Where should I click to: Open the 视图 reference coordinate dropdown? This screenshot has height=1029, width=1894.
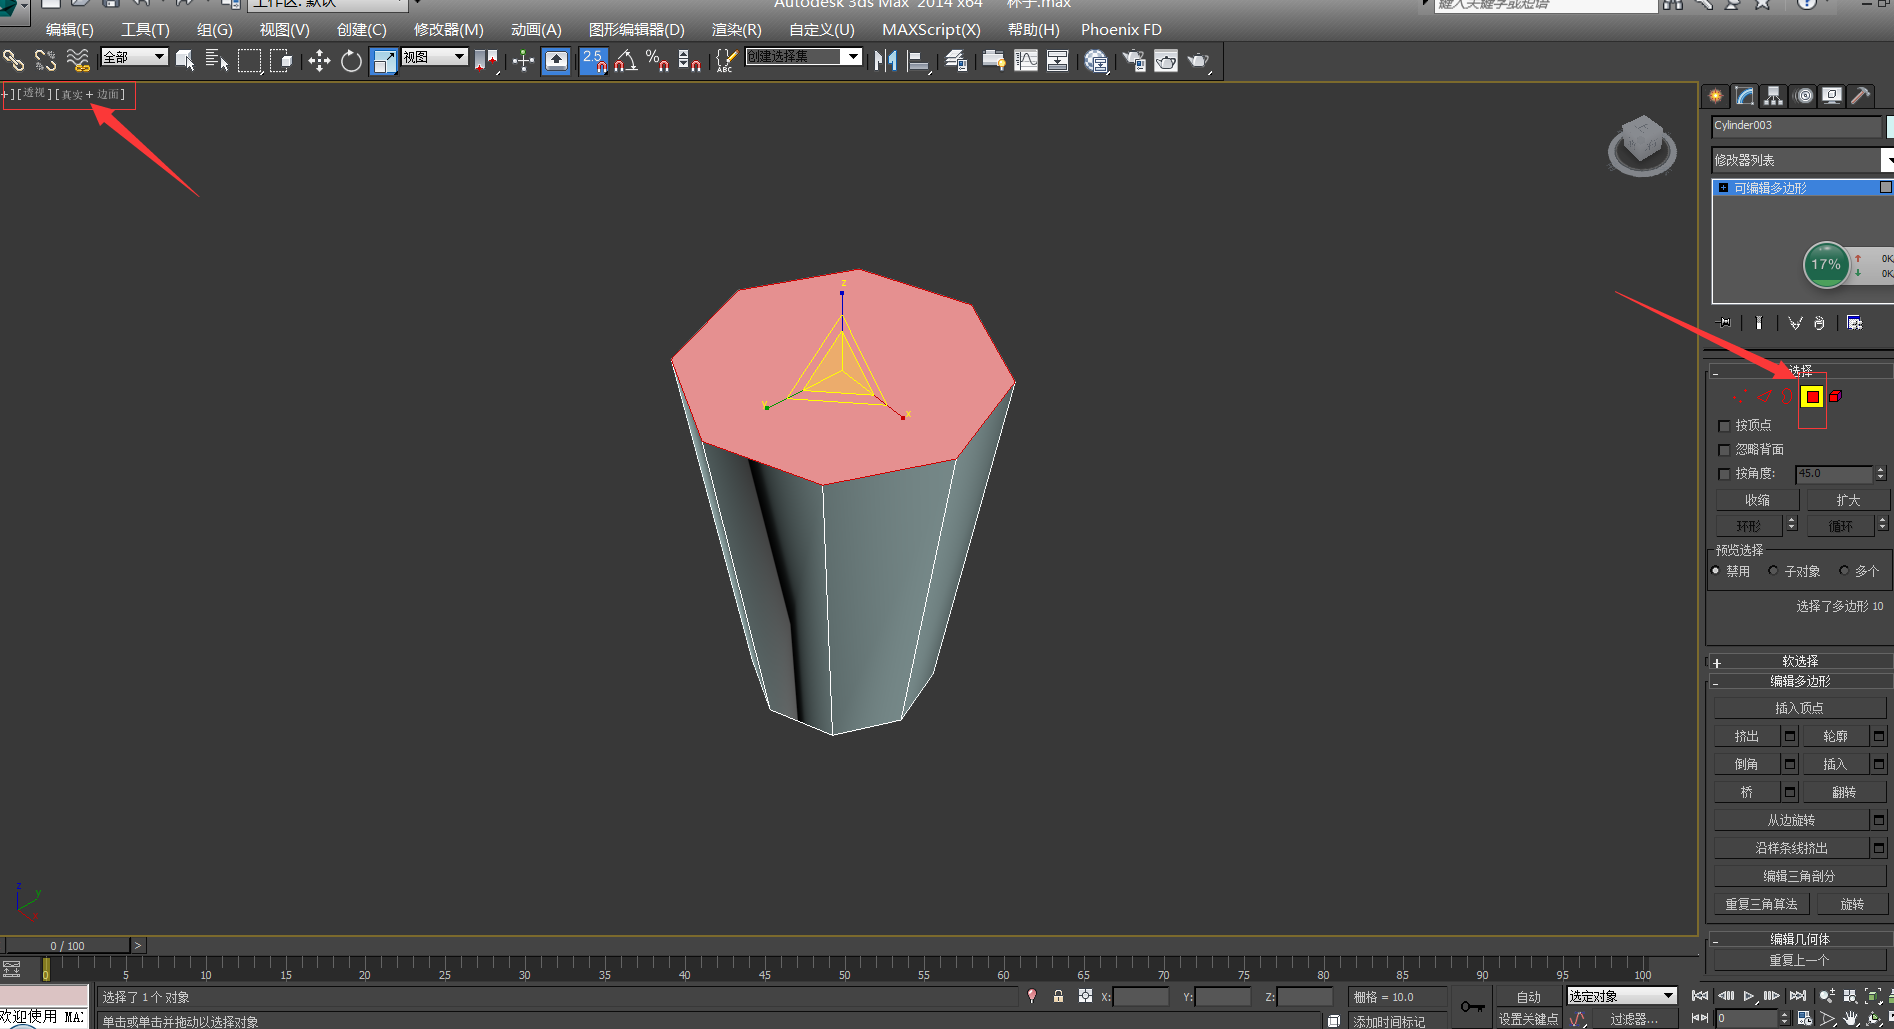434,57
